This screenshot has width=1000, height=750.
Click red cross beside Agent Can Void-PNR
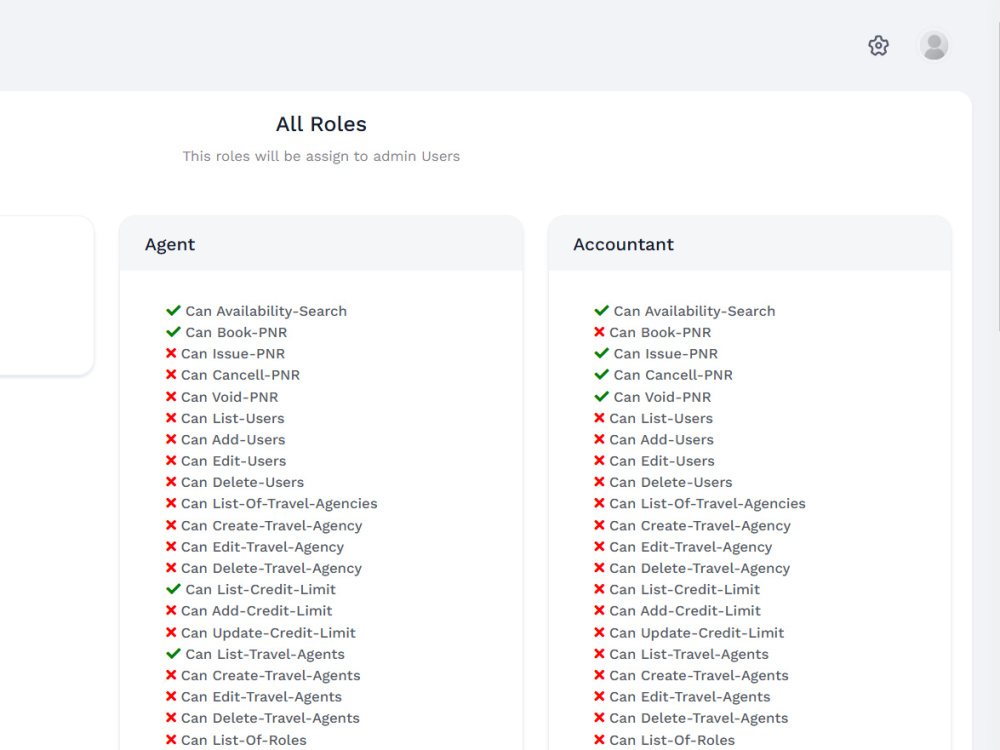click(x=171, y=397)
